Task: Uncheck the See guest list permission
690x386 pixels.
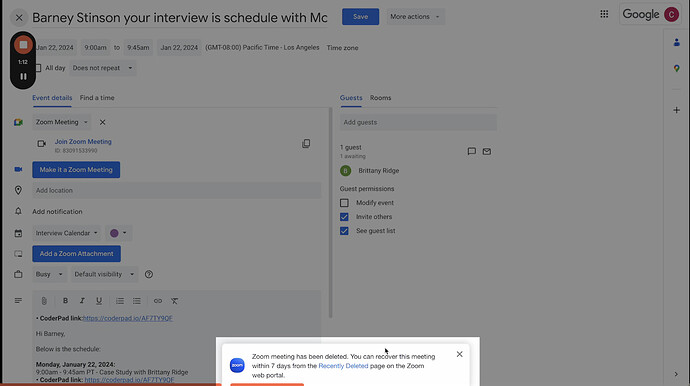Action: (344, 231)
